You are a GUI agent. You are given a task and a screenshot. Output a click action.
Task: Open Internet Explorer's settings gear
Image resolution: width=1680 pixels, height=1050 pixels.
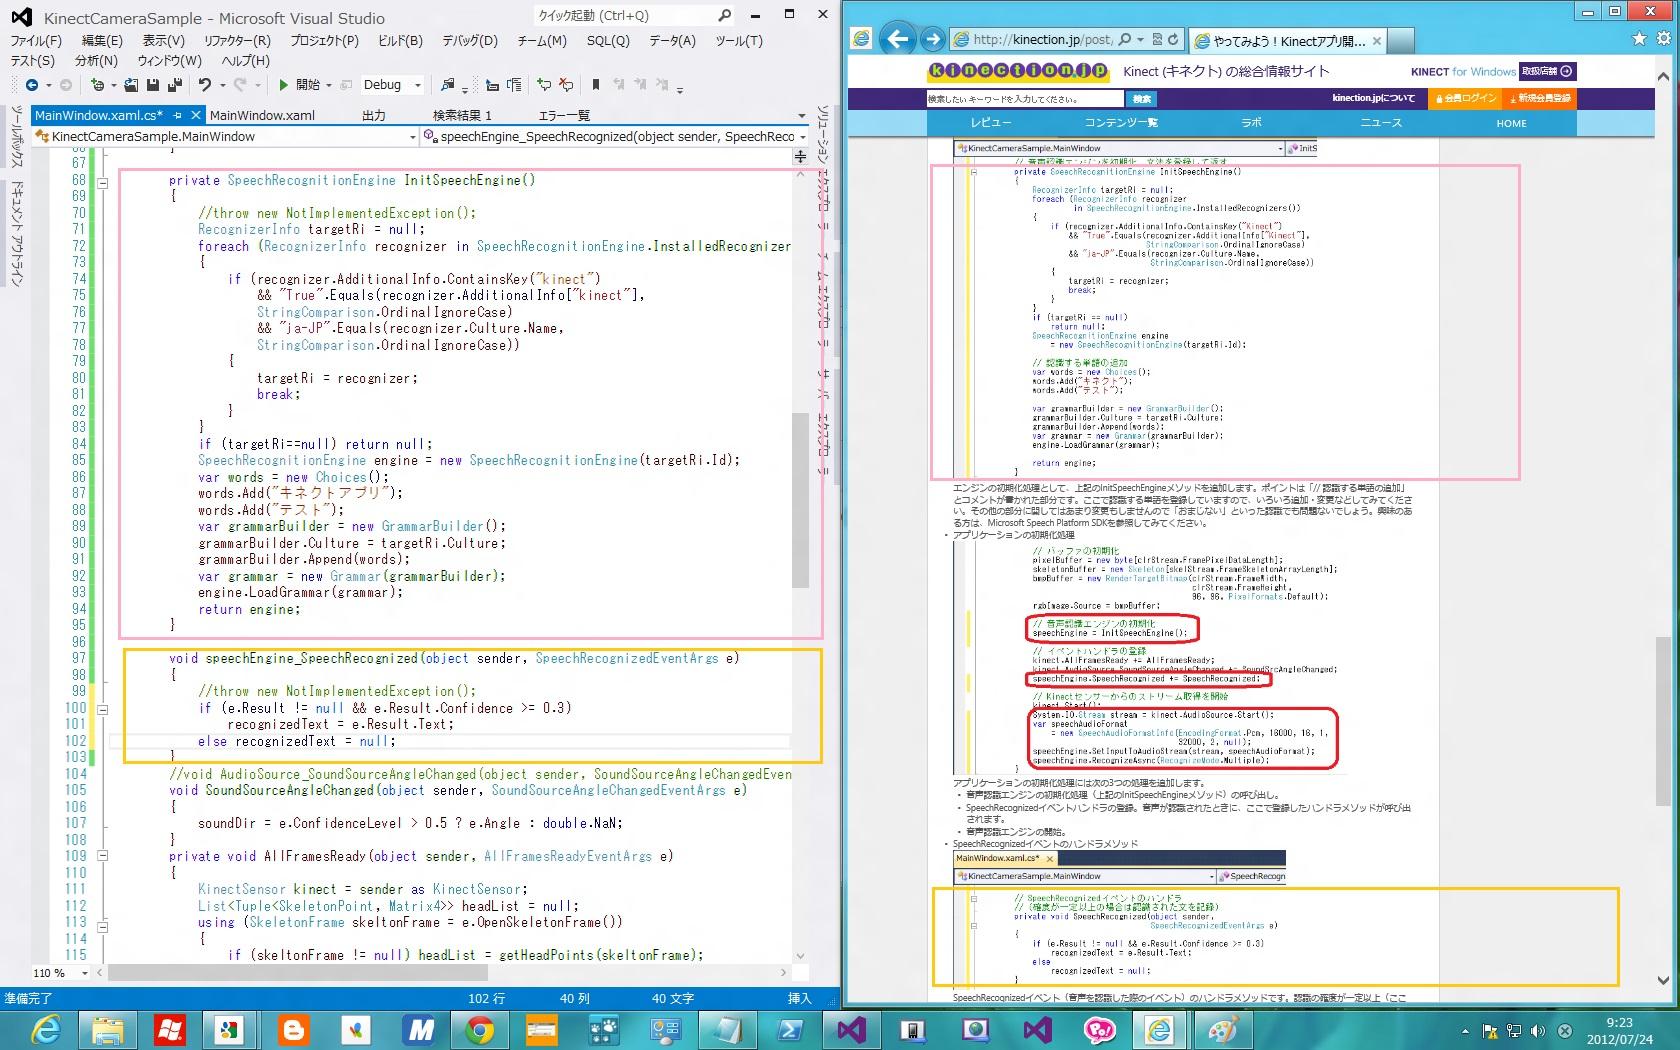point(1663,39)
